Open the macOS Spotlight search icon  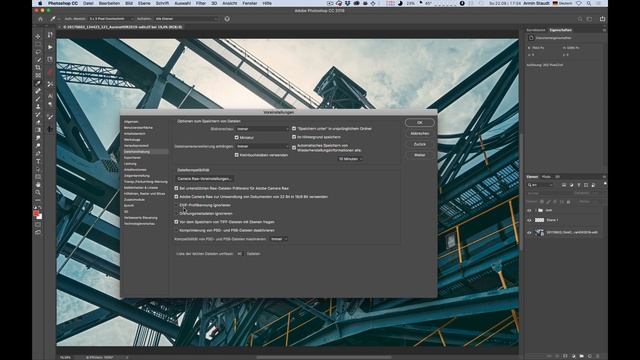[589, 3]
